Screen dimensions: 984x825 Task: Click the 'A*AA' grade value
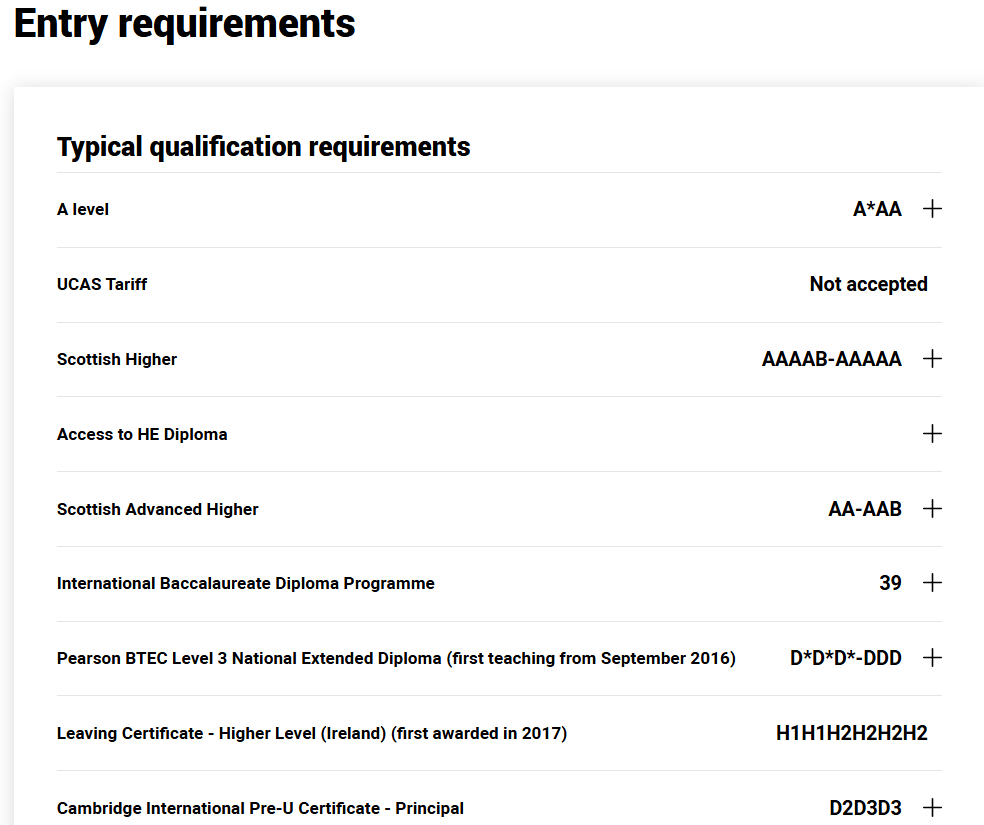[877, 209]
